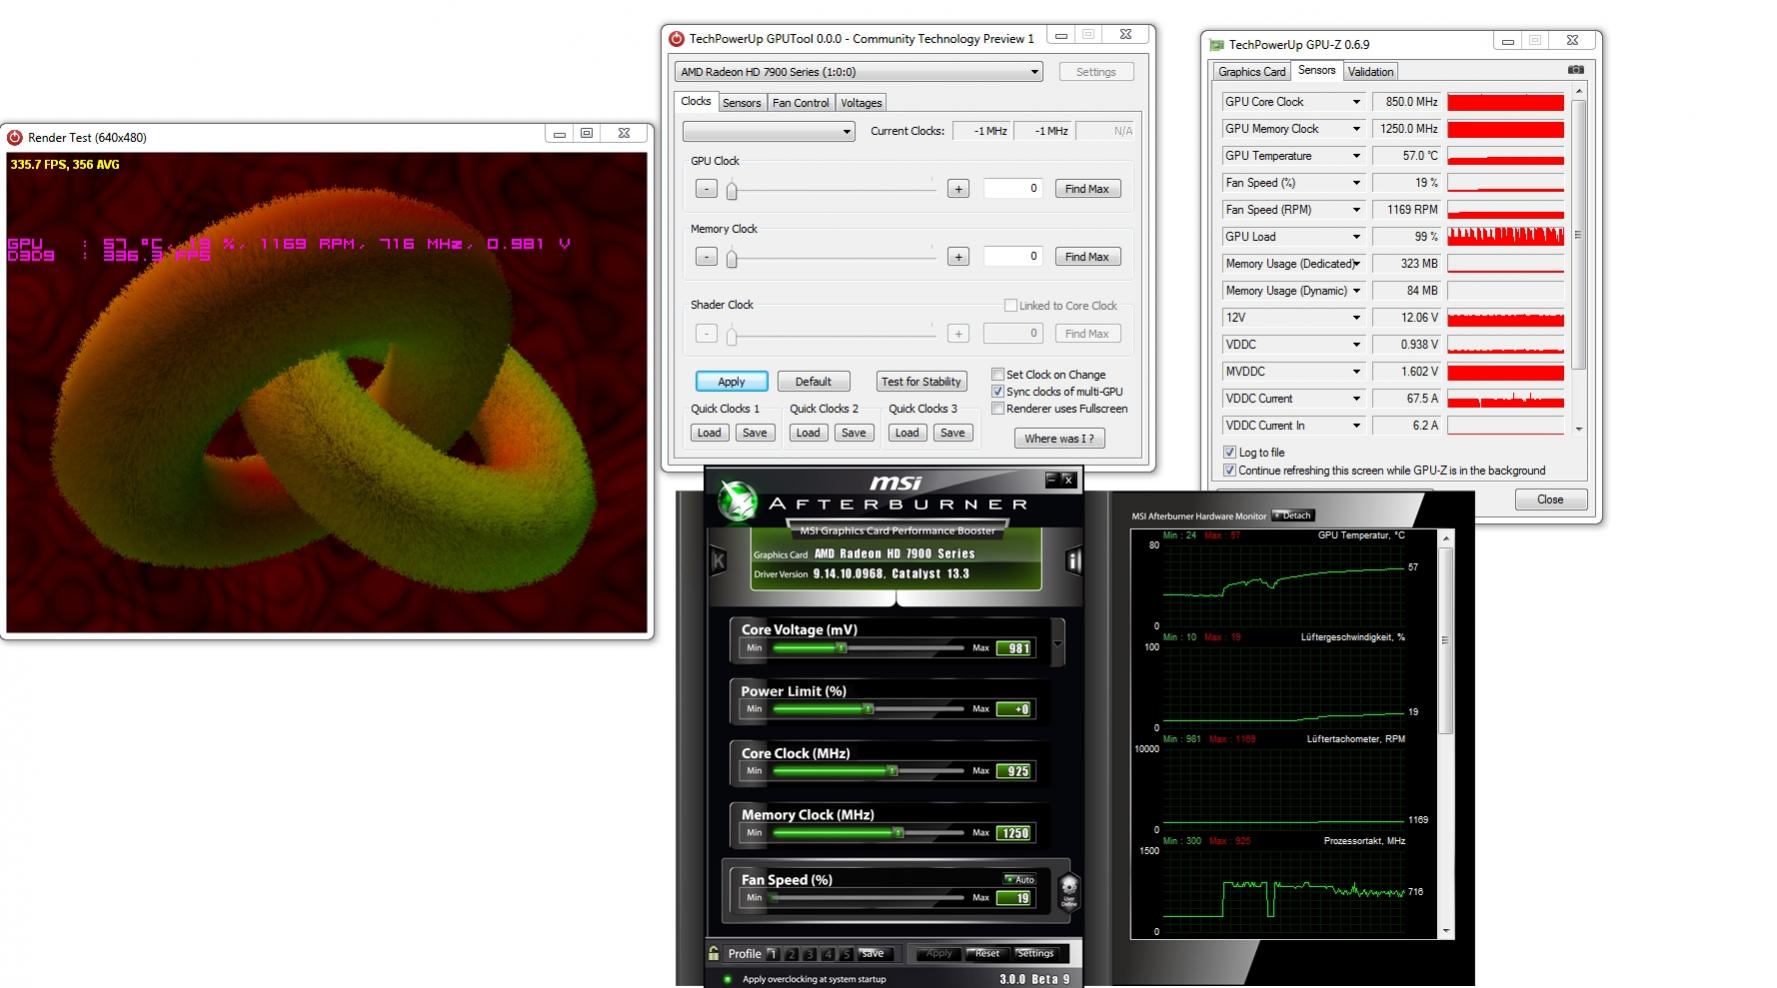Enable 'Renderer uses Fullscreen' checkbox
The width and height of the screenshot is (1777, 988).
tap(997, 408)
